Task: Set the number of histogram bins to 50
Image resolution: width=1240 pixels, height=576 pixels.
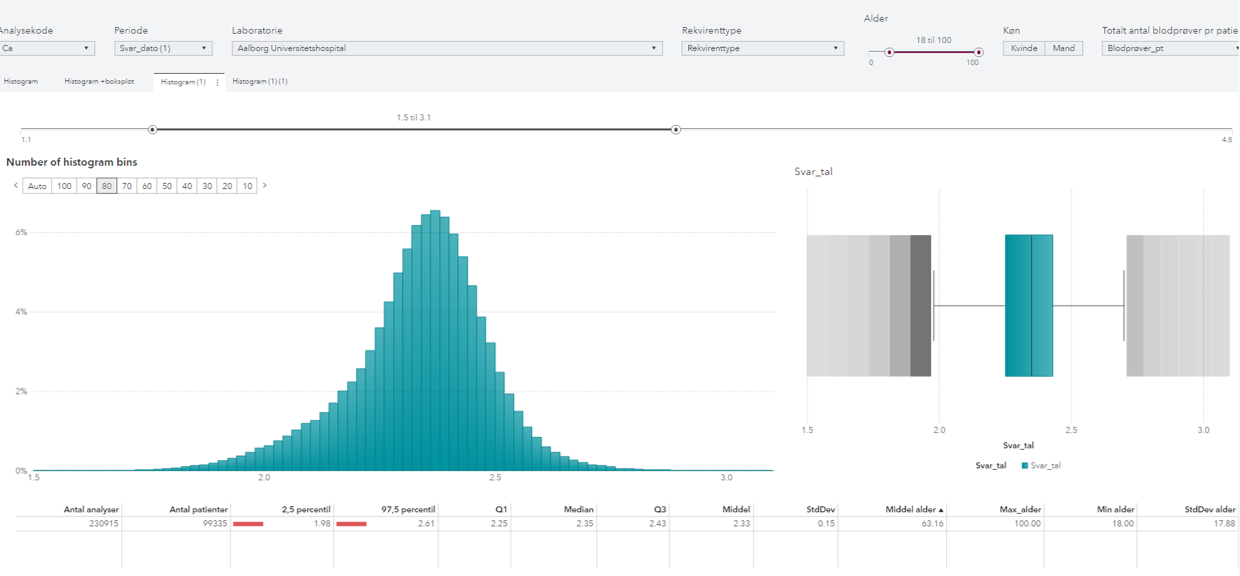Action: (166, 185)
